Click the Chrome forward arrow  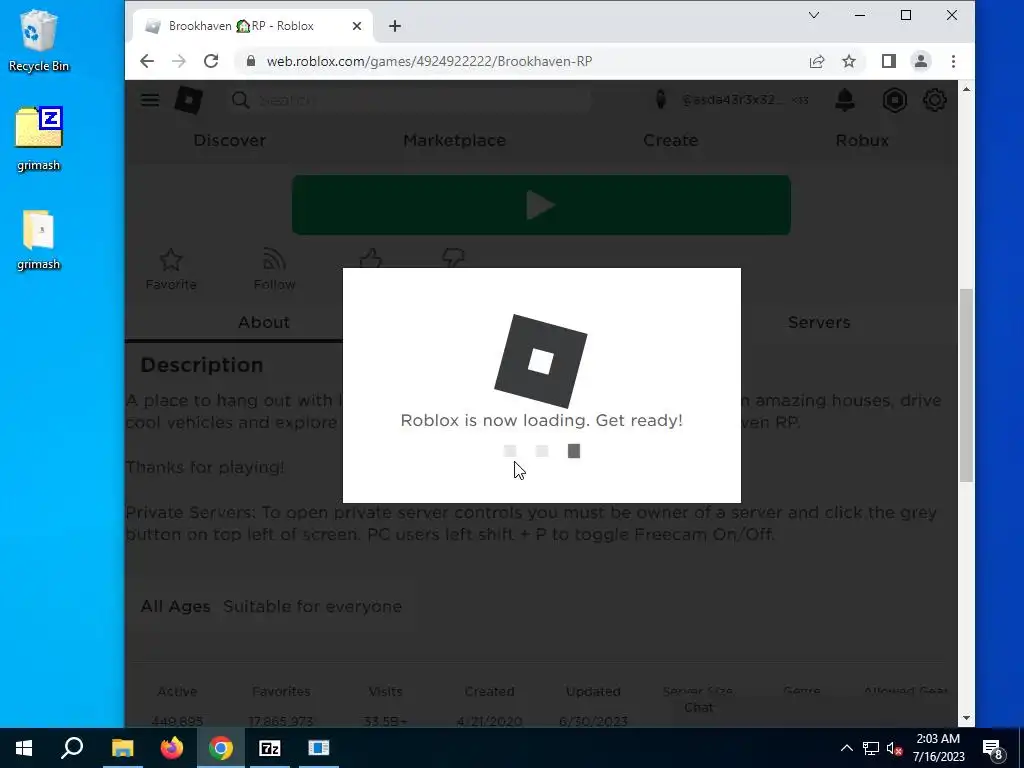[178, 61]
